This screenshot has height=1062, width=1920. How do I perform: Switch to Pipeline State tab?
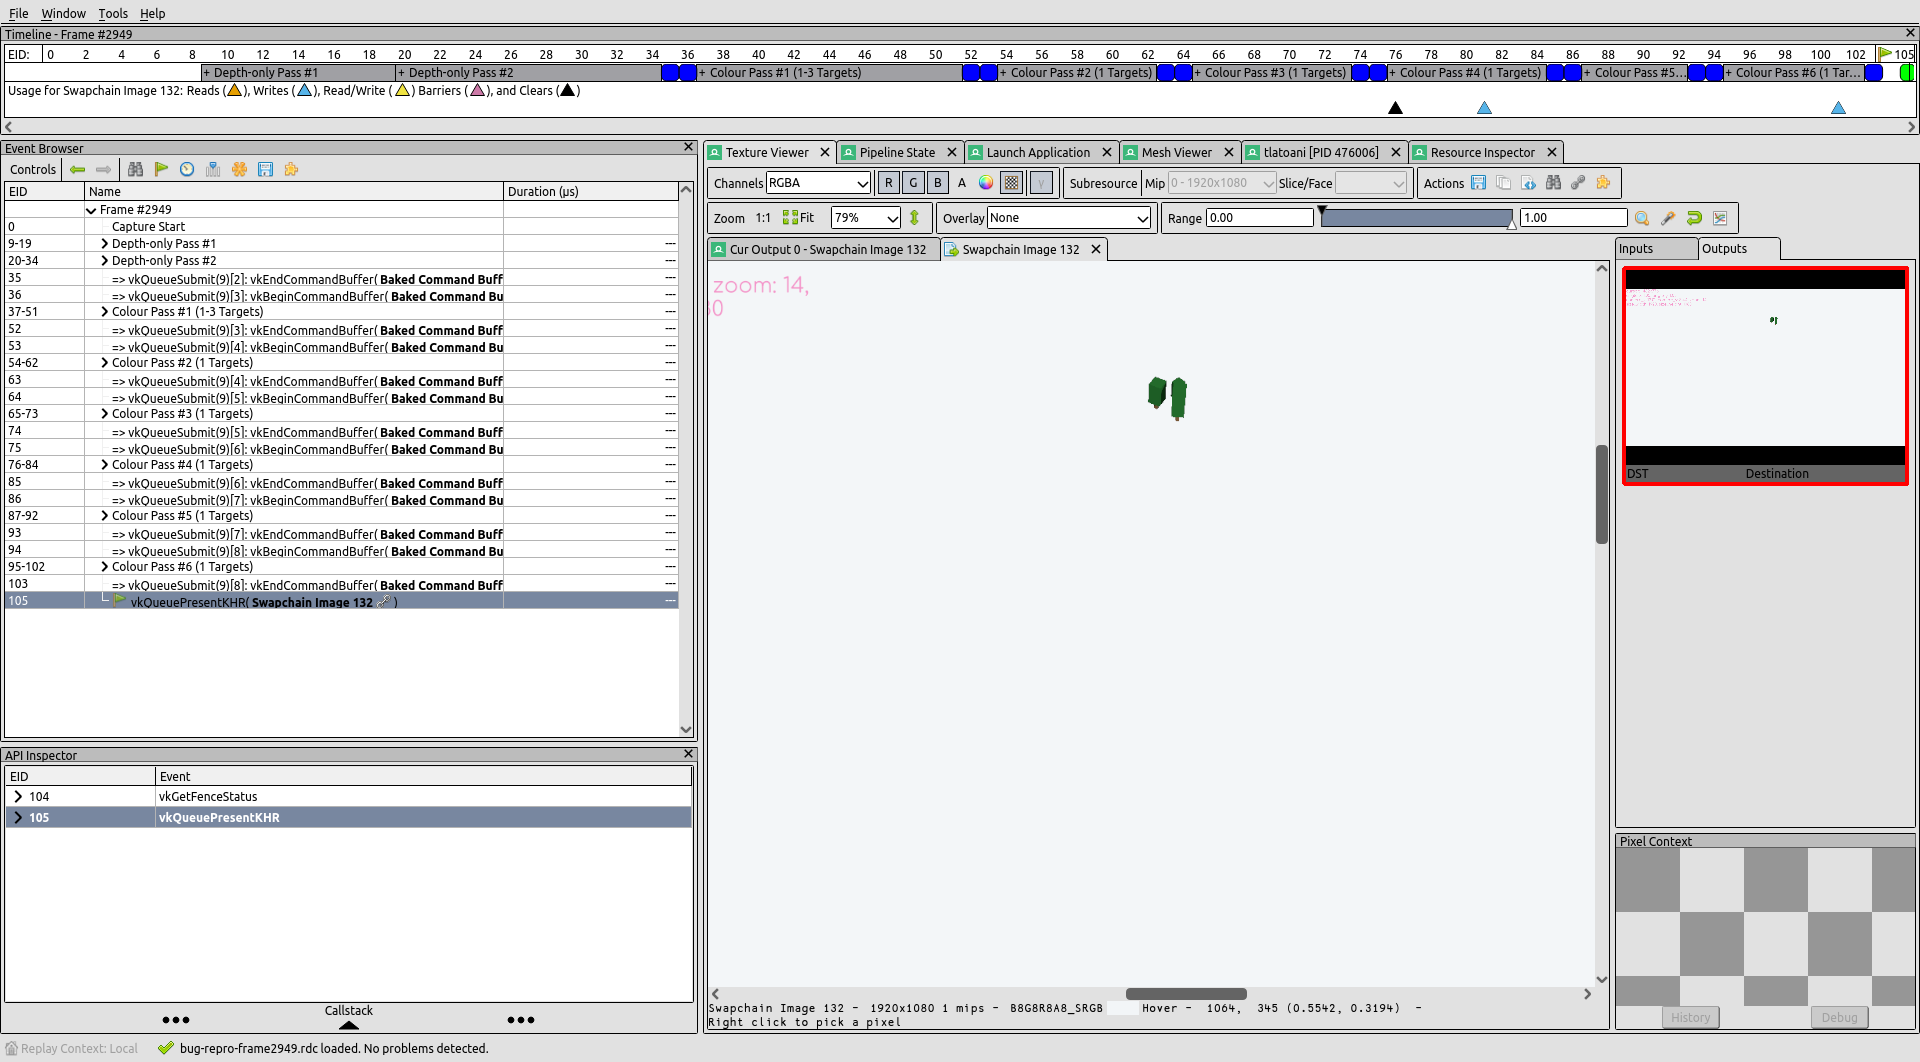[897, 153]
